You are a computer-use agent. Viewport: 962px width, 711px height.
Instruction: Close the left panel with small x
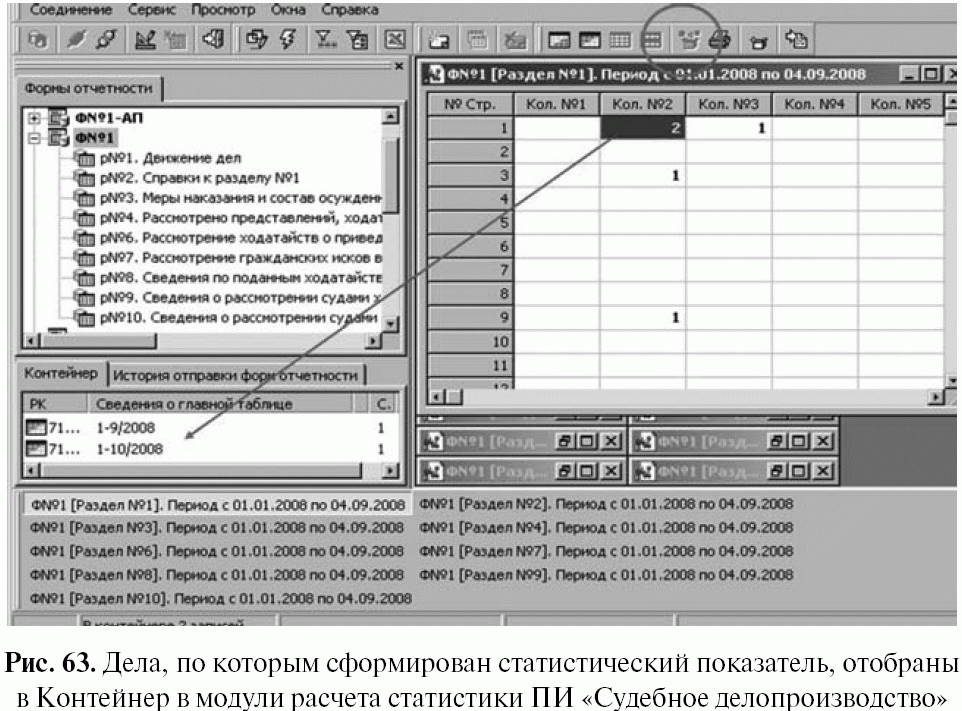(399, 66)
